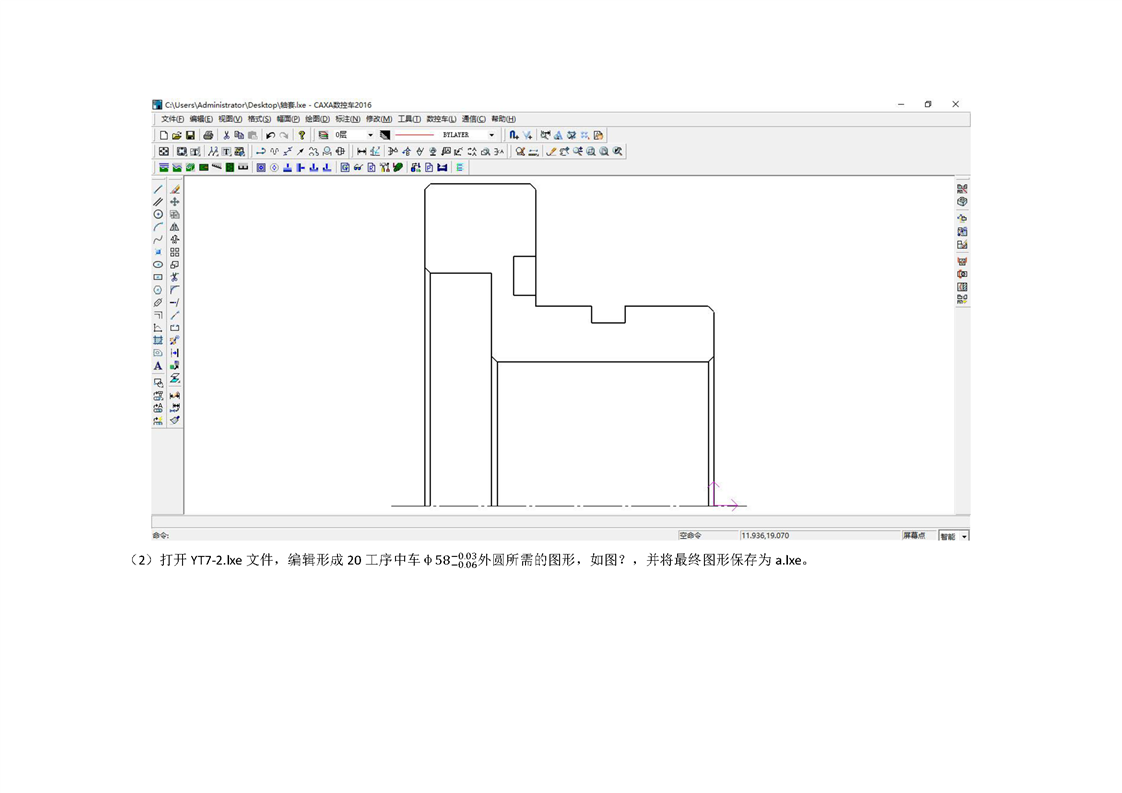
Task: Open the 修改(M) menu
Action: click(379, 119)
